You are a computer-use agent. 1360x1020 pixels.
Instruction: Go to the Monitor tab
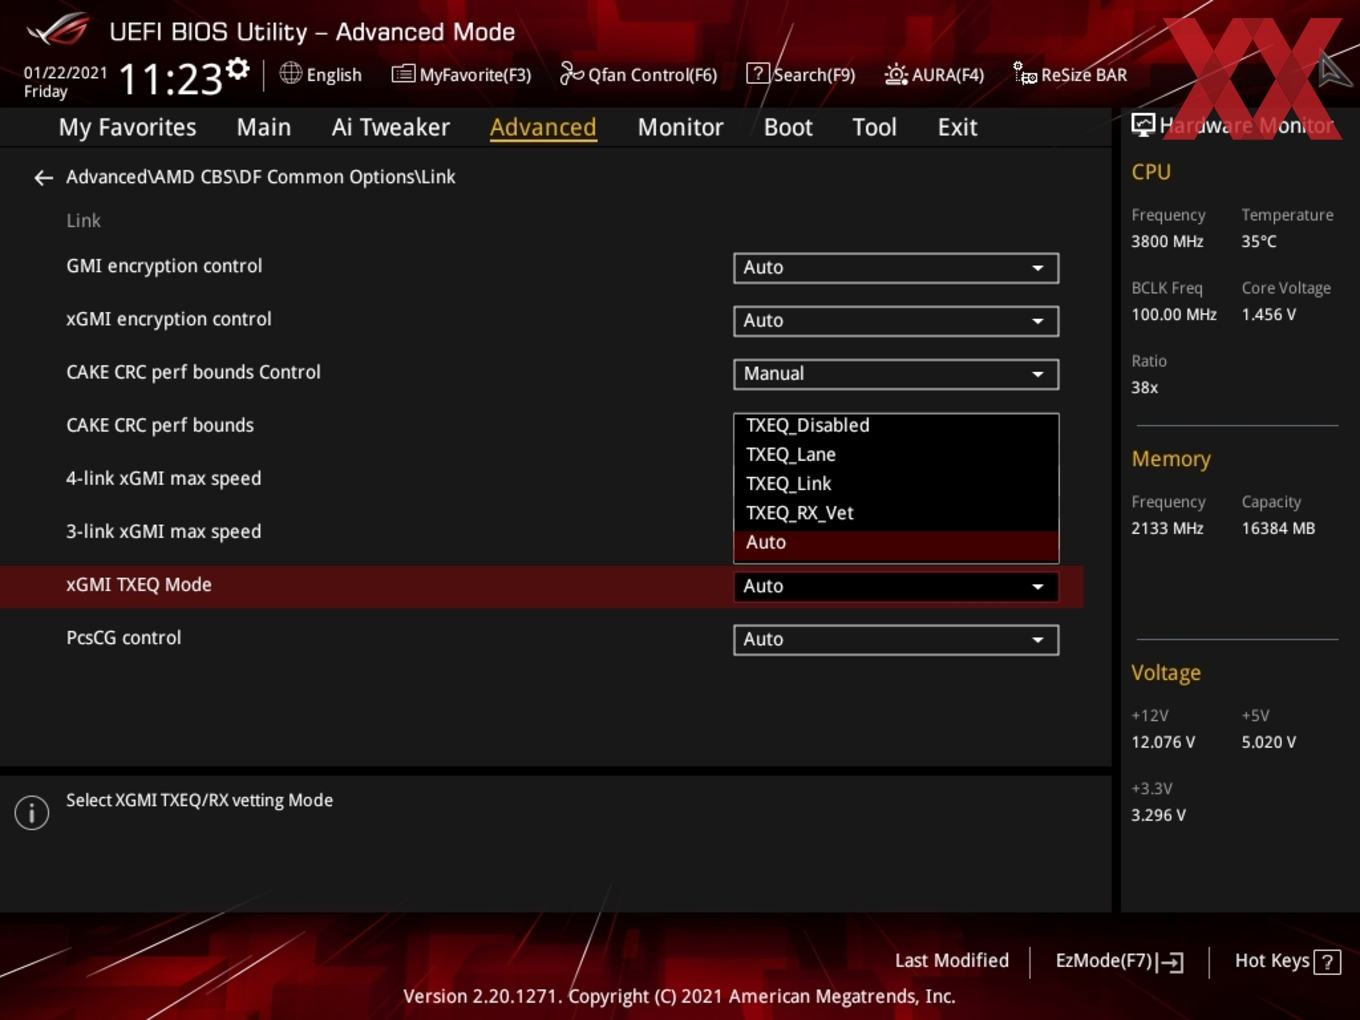[x=680, y=128]
